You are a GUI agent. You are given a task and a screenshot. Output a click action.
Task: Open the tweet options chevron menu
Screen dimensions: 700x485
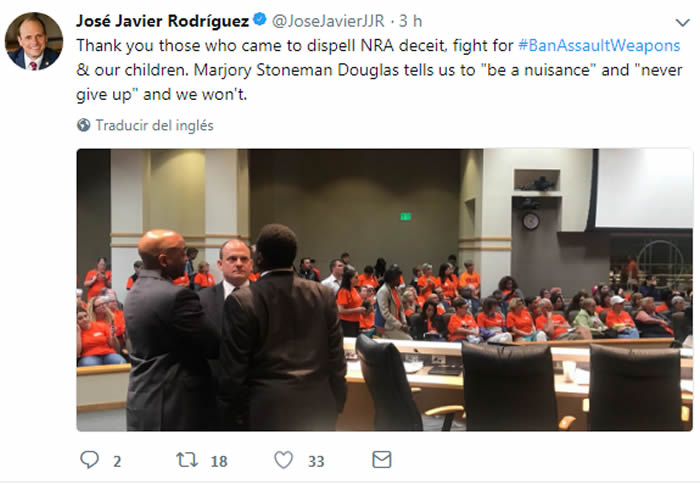(683, 22)
